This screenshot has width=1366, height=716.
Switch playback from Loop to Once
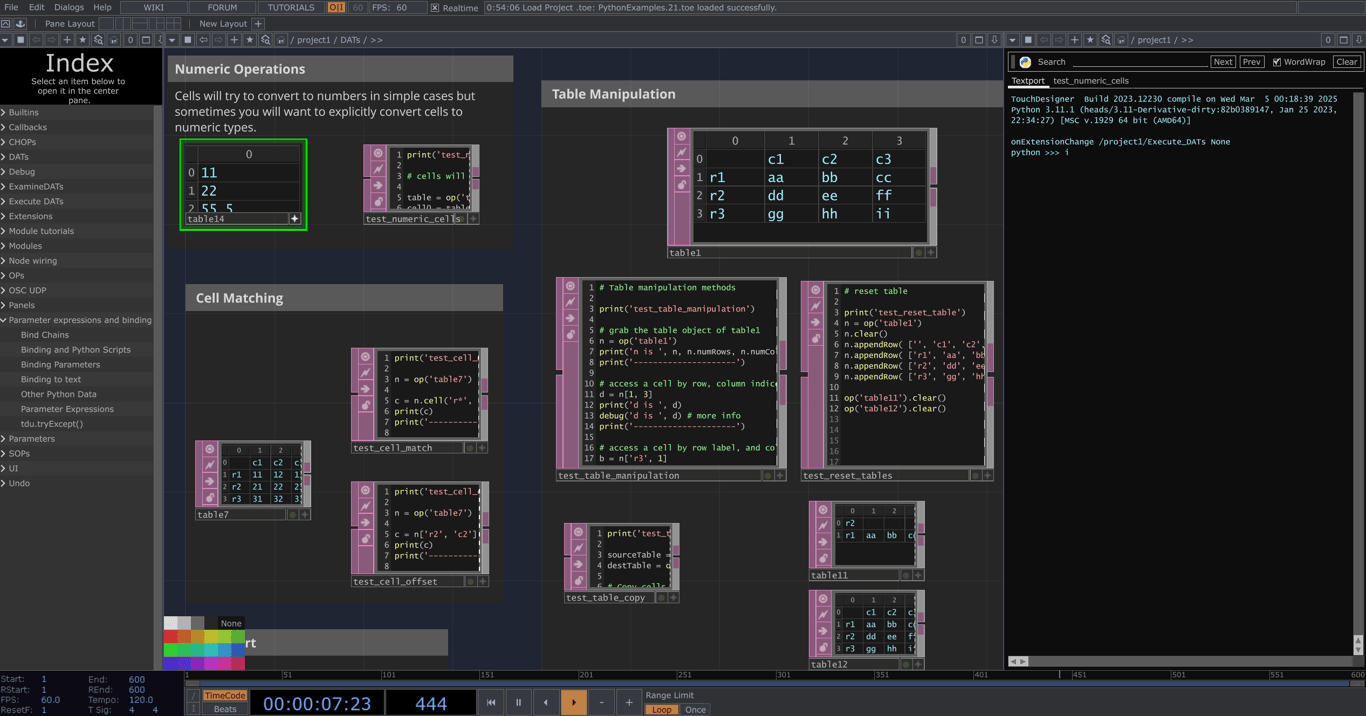[x=695, y=710]
